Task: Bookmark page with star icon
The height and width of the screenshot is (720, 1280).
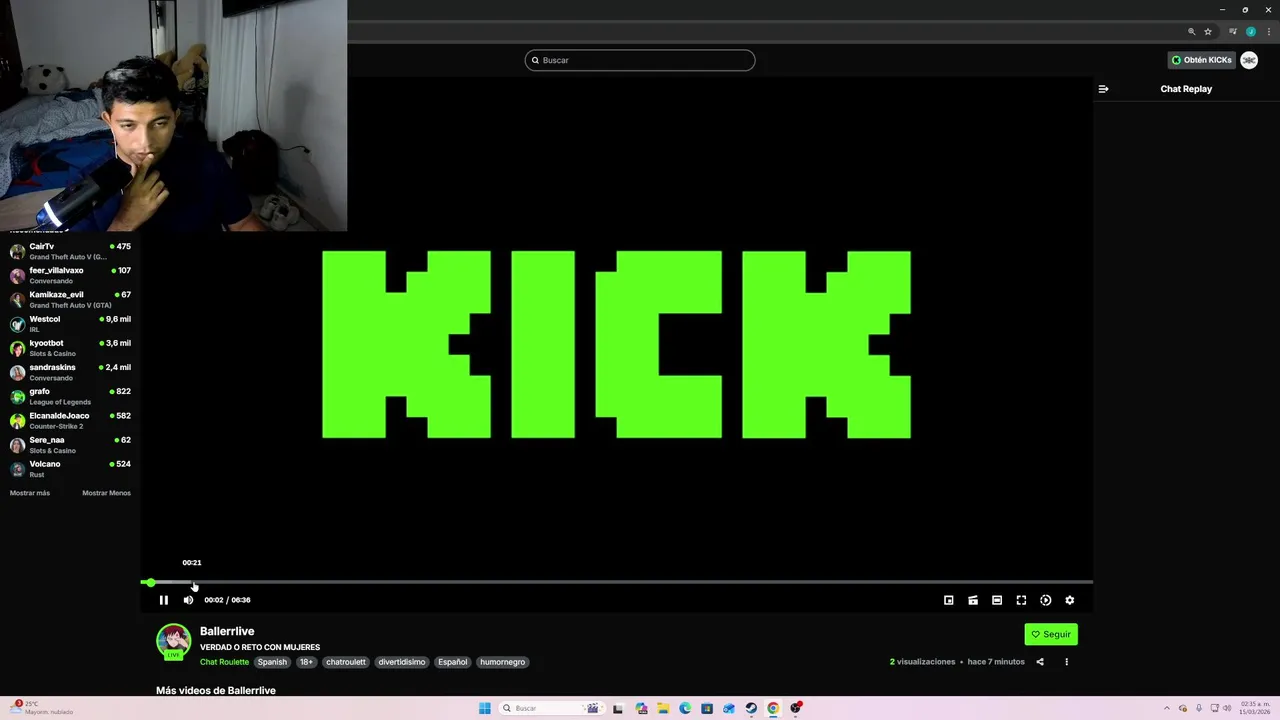Action: tap(1208, 31)
